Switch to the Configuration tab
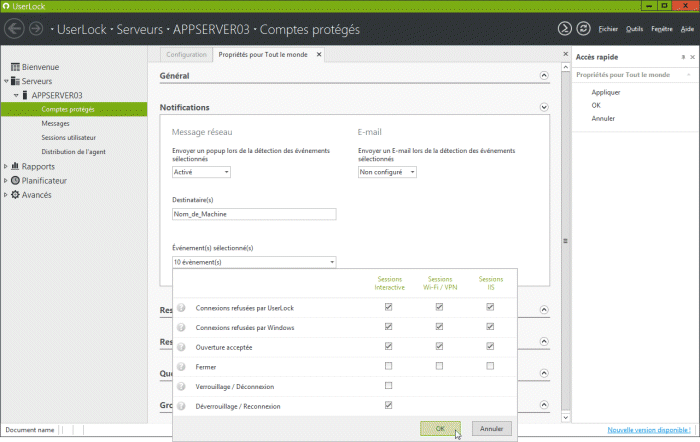 (186, 54)
